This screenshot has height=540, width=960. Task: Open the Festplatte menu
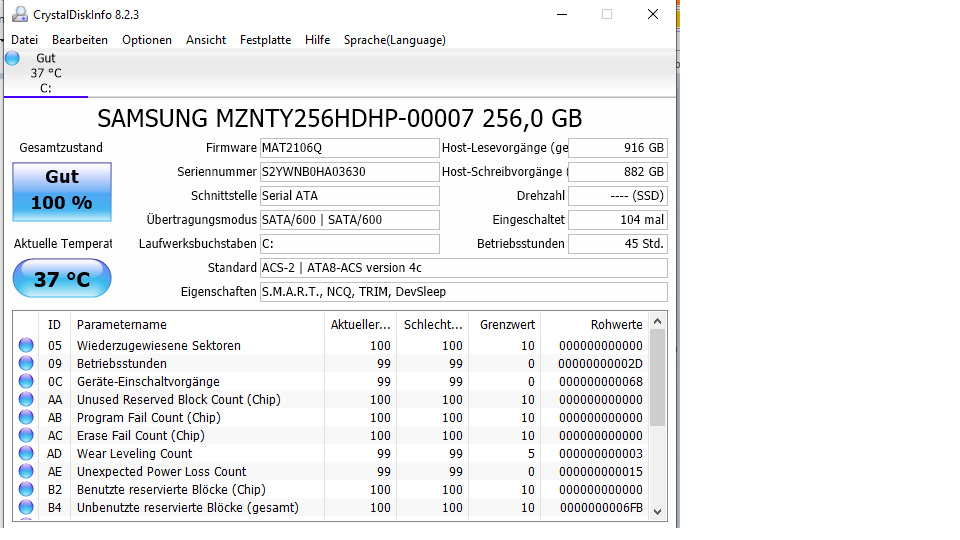tap(265, 40)
